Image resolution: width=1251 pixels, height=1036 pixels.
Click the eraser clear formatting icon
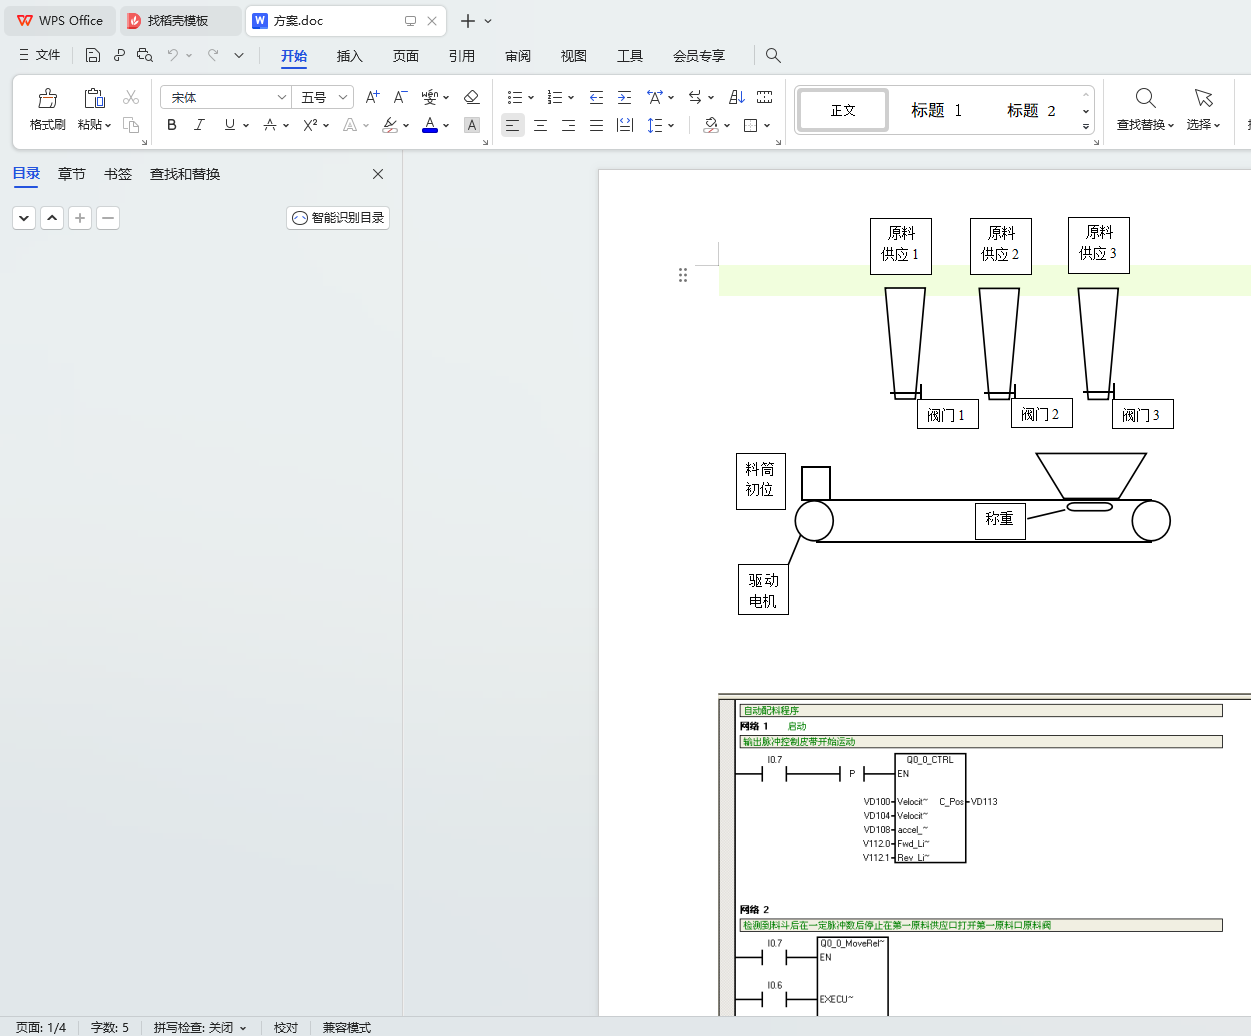click(x=472, y=97)
